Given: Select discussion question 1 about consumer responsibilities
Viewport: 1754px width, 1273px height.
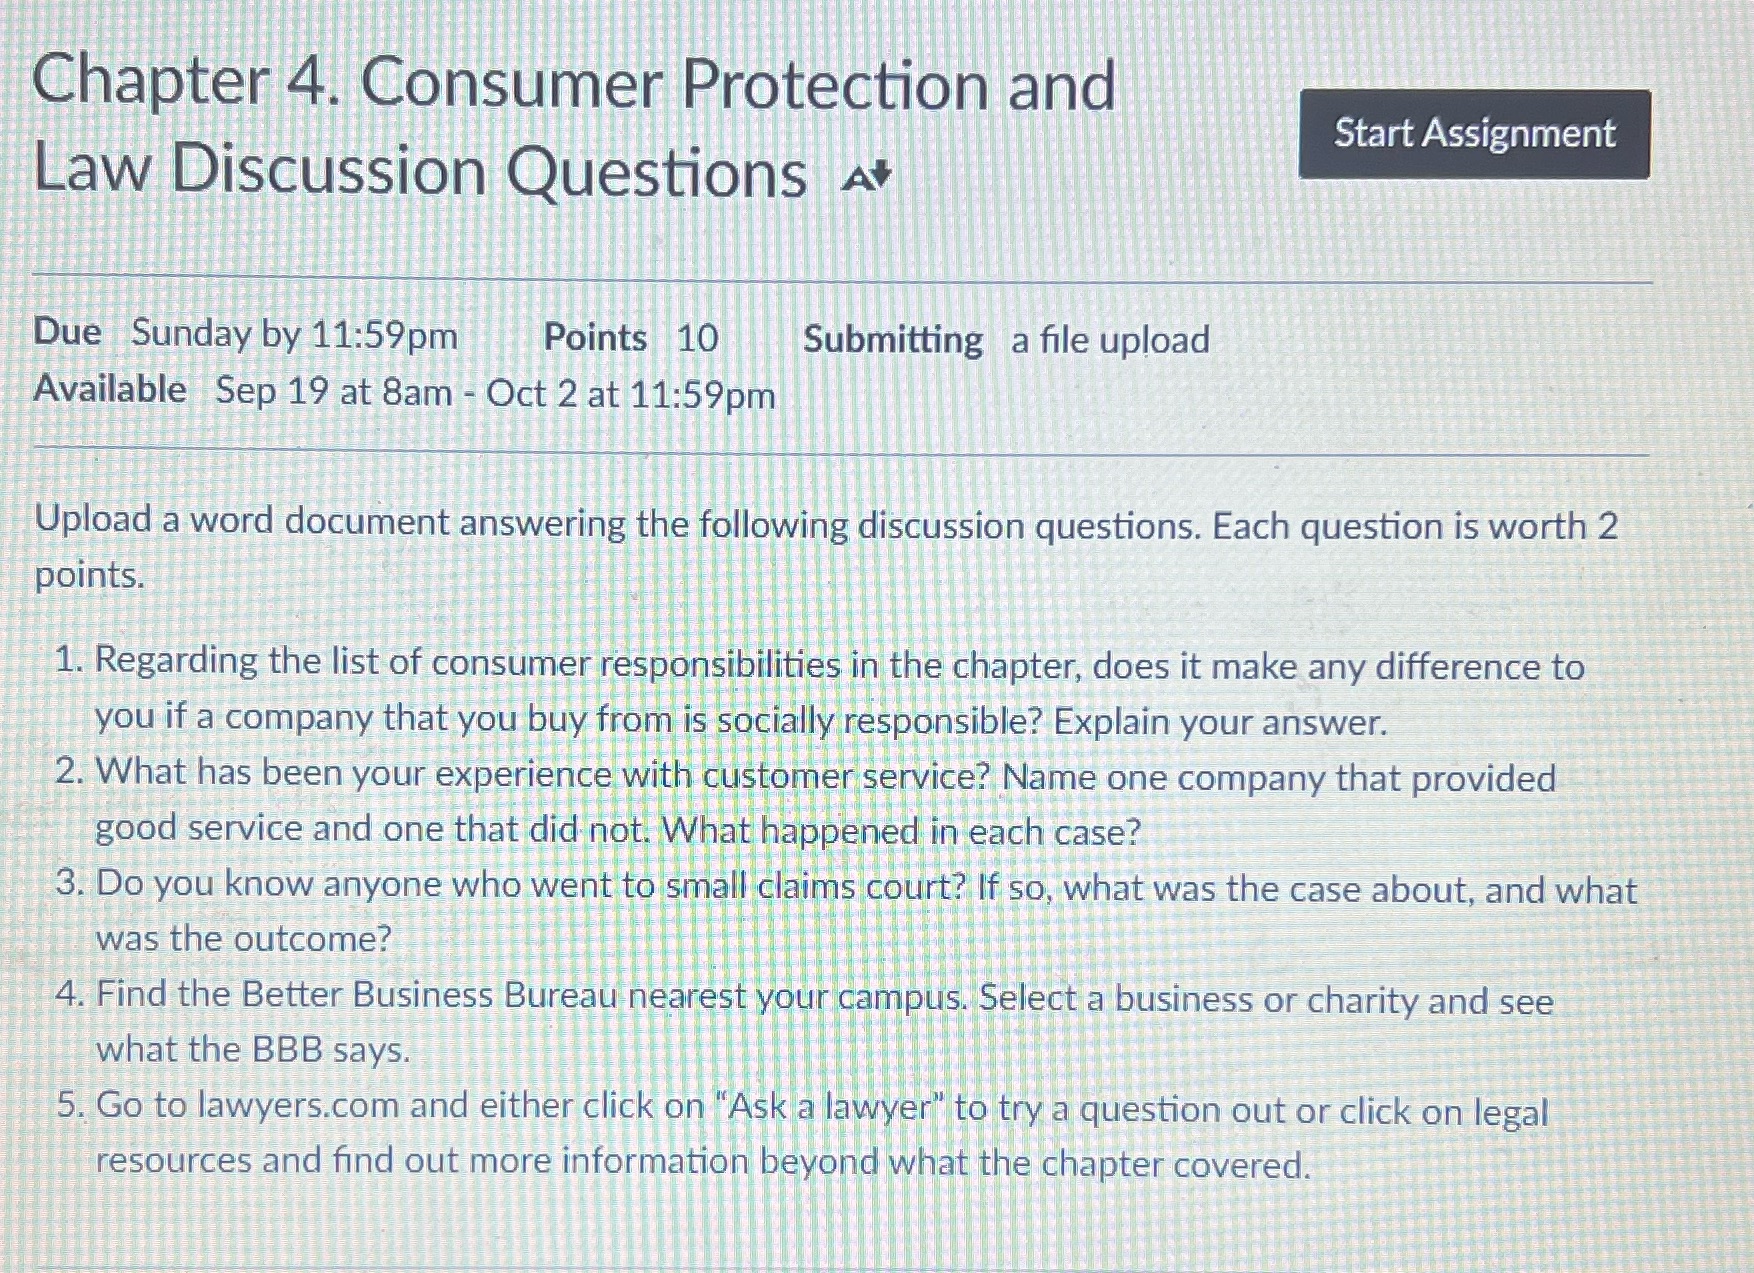Looking at the screenshot, I should click(x=840, y=692).
